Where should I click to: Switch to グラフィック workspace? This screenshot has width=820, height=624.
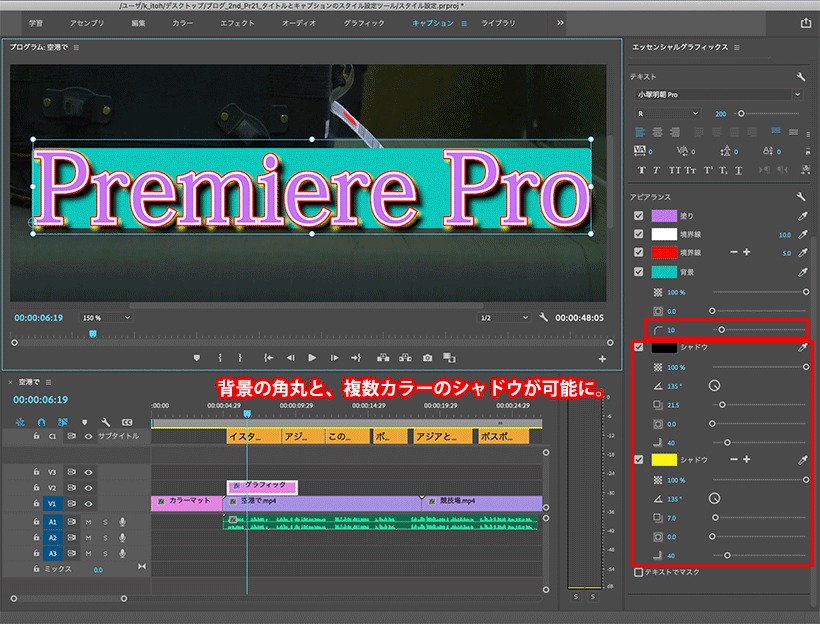point(364,23)
